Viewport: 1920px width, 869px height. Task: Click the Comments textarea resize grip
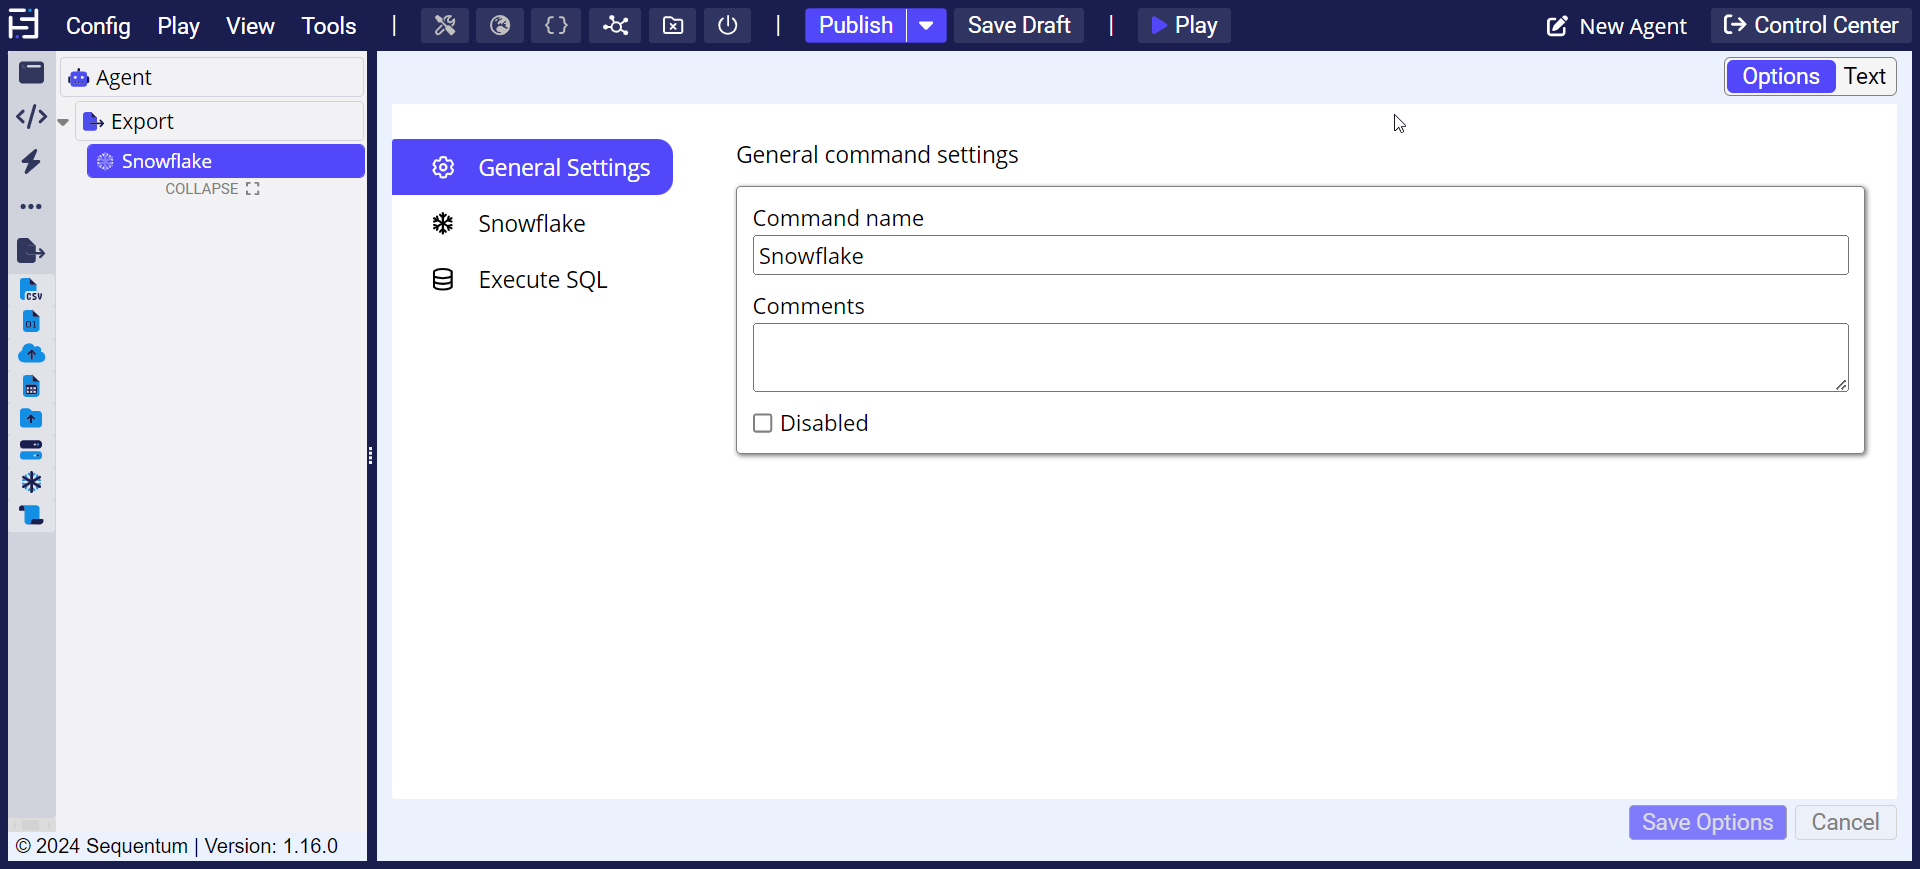[x=1841, y=385]
